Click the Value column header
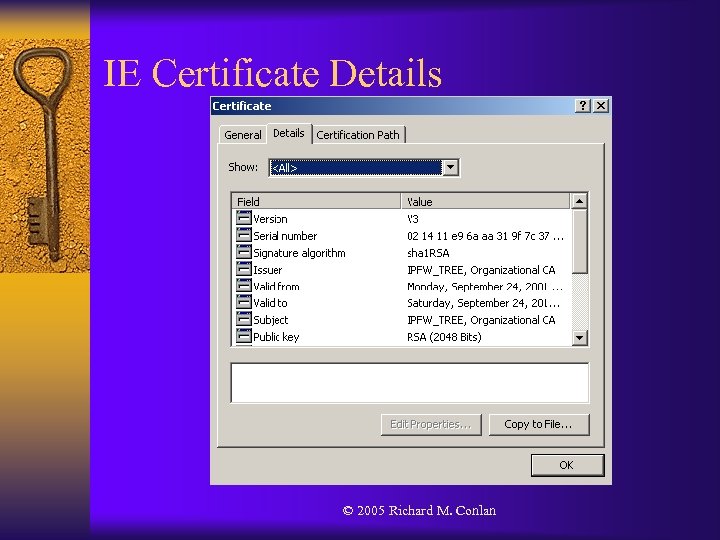The height and width of the screenshot is (540, 720). coord(485,202)
